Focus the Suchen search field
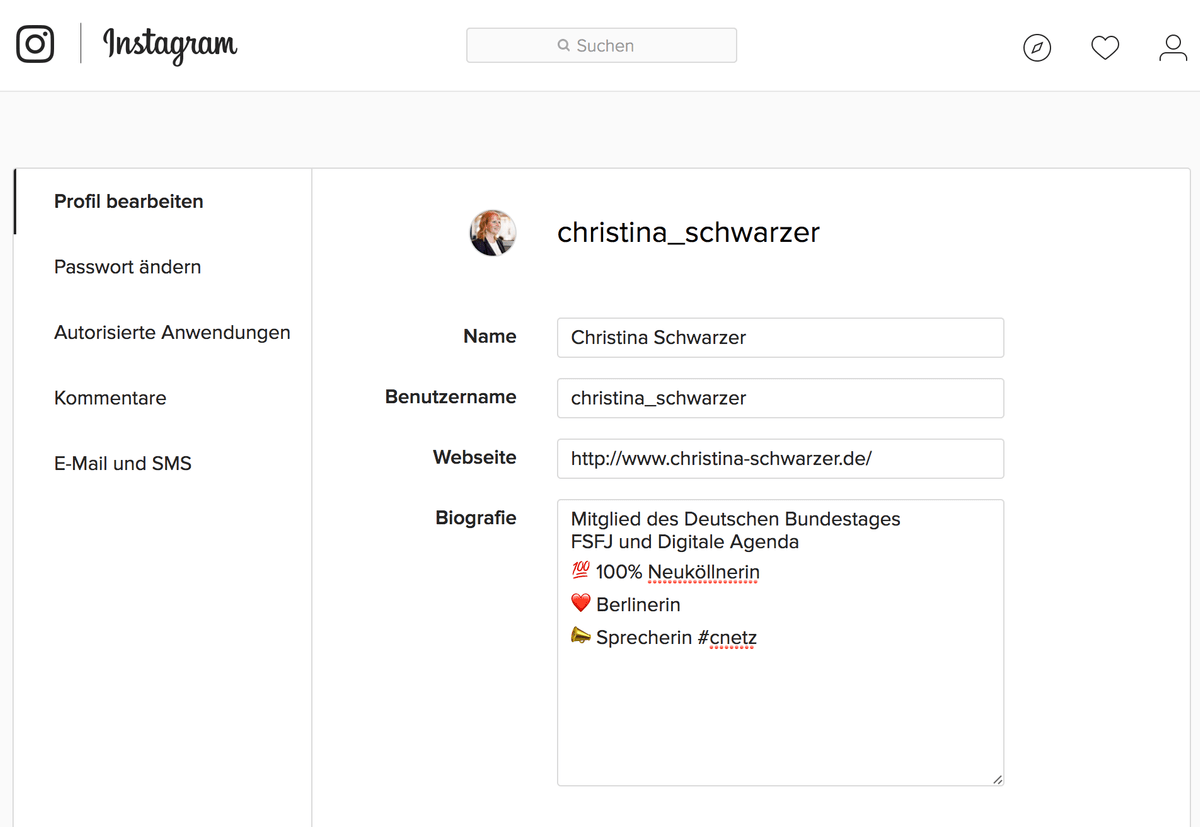Viewport: 1200px width, 827px height. (x=601, y=45)
